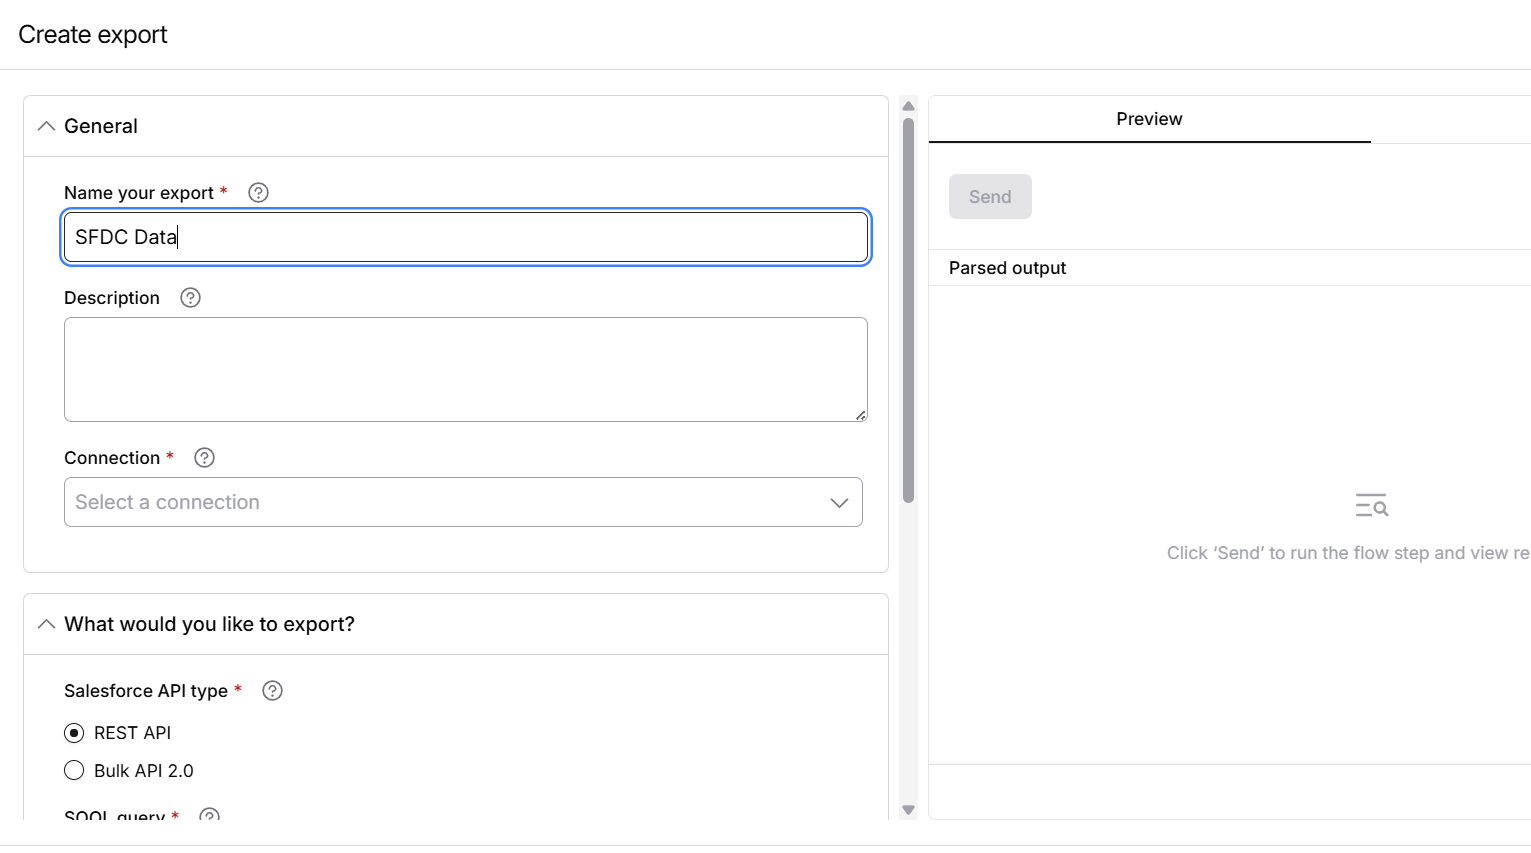Screen dimensions: 1531x853
Task: Collapse the General section
Action: tap(45, 125)
